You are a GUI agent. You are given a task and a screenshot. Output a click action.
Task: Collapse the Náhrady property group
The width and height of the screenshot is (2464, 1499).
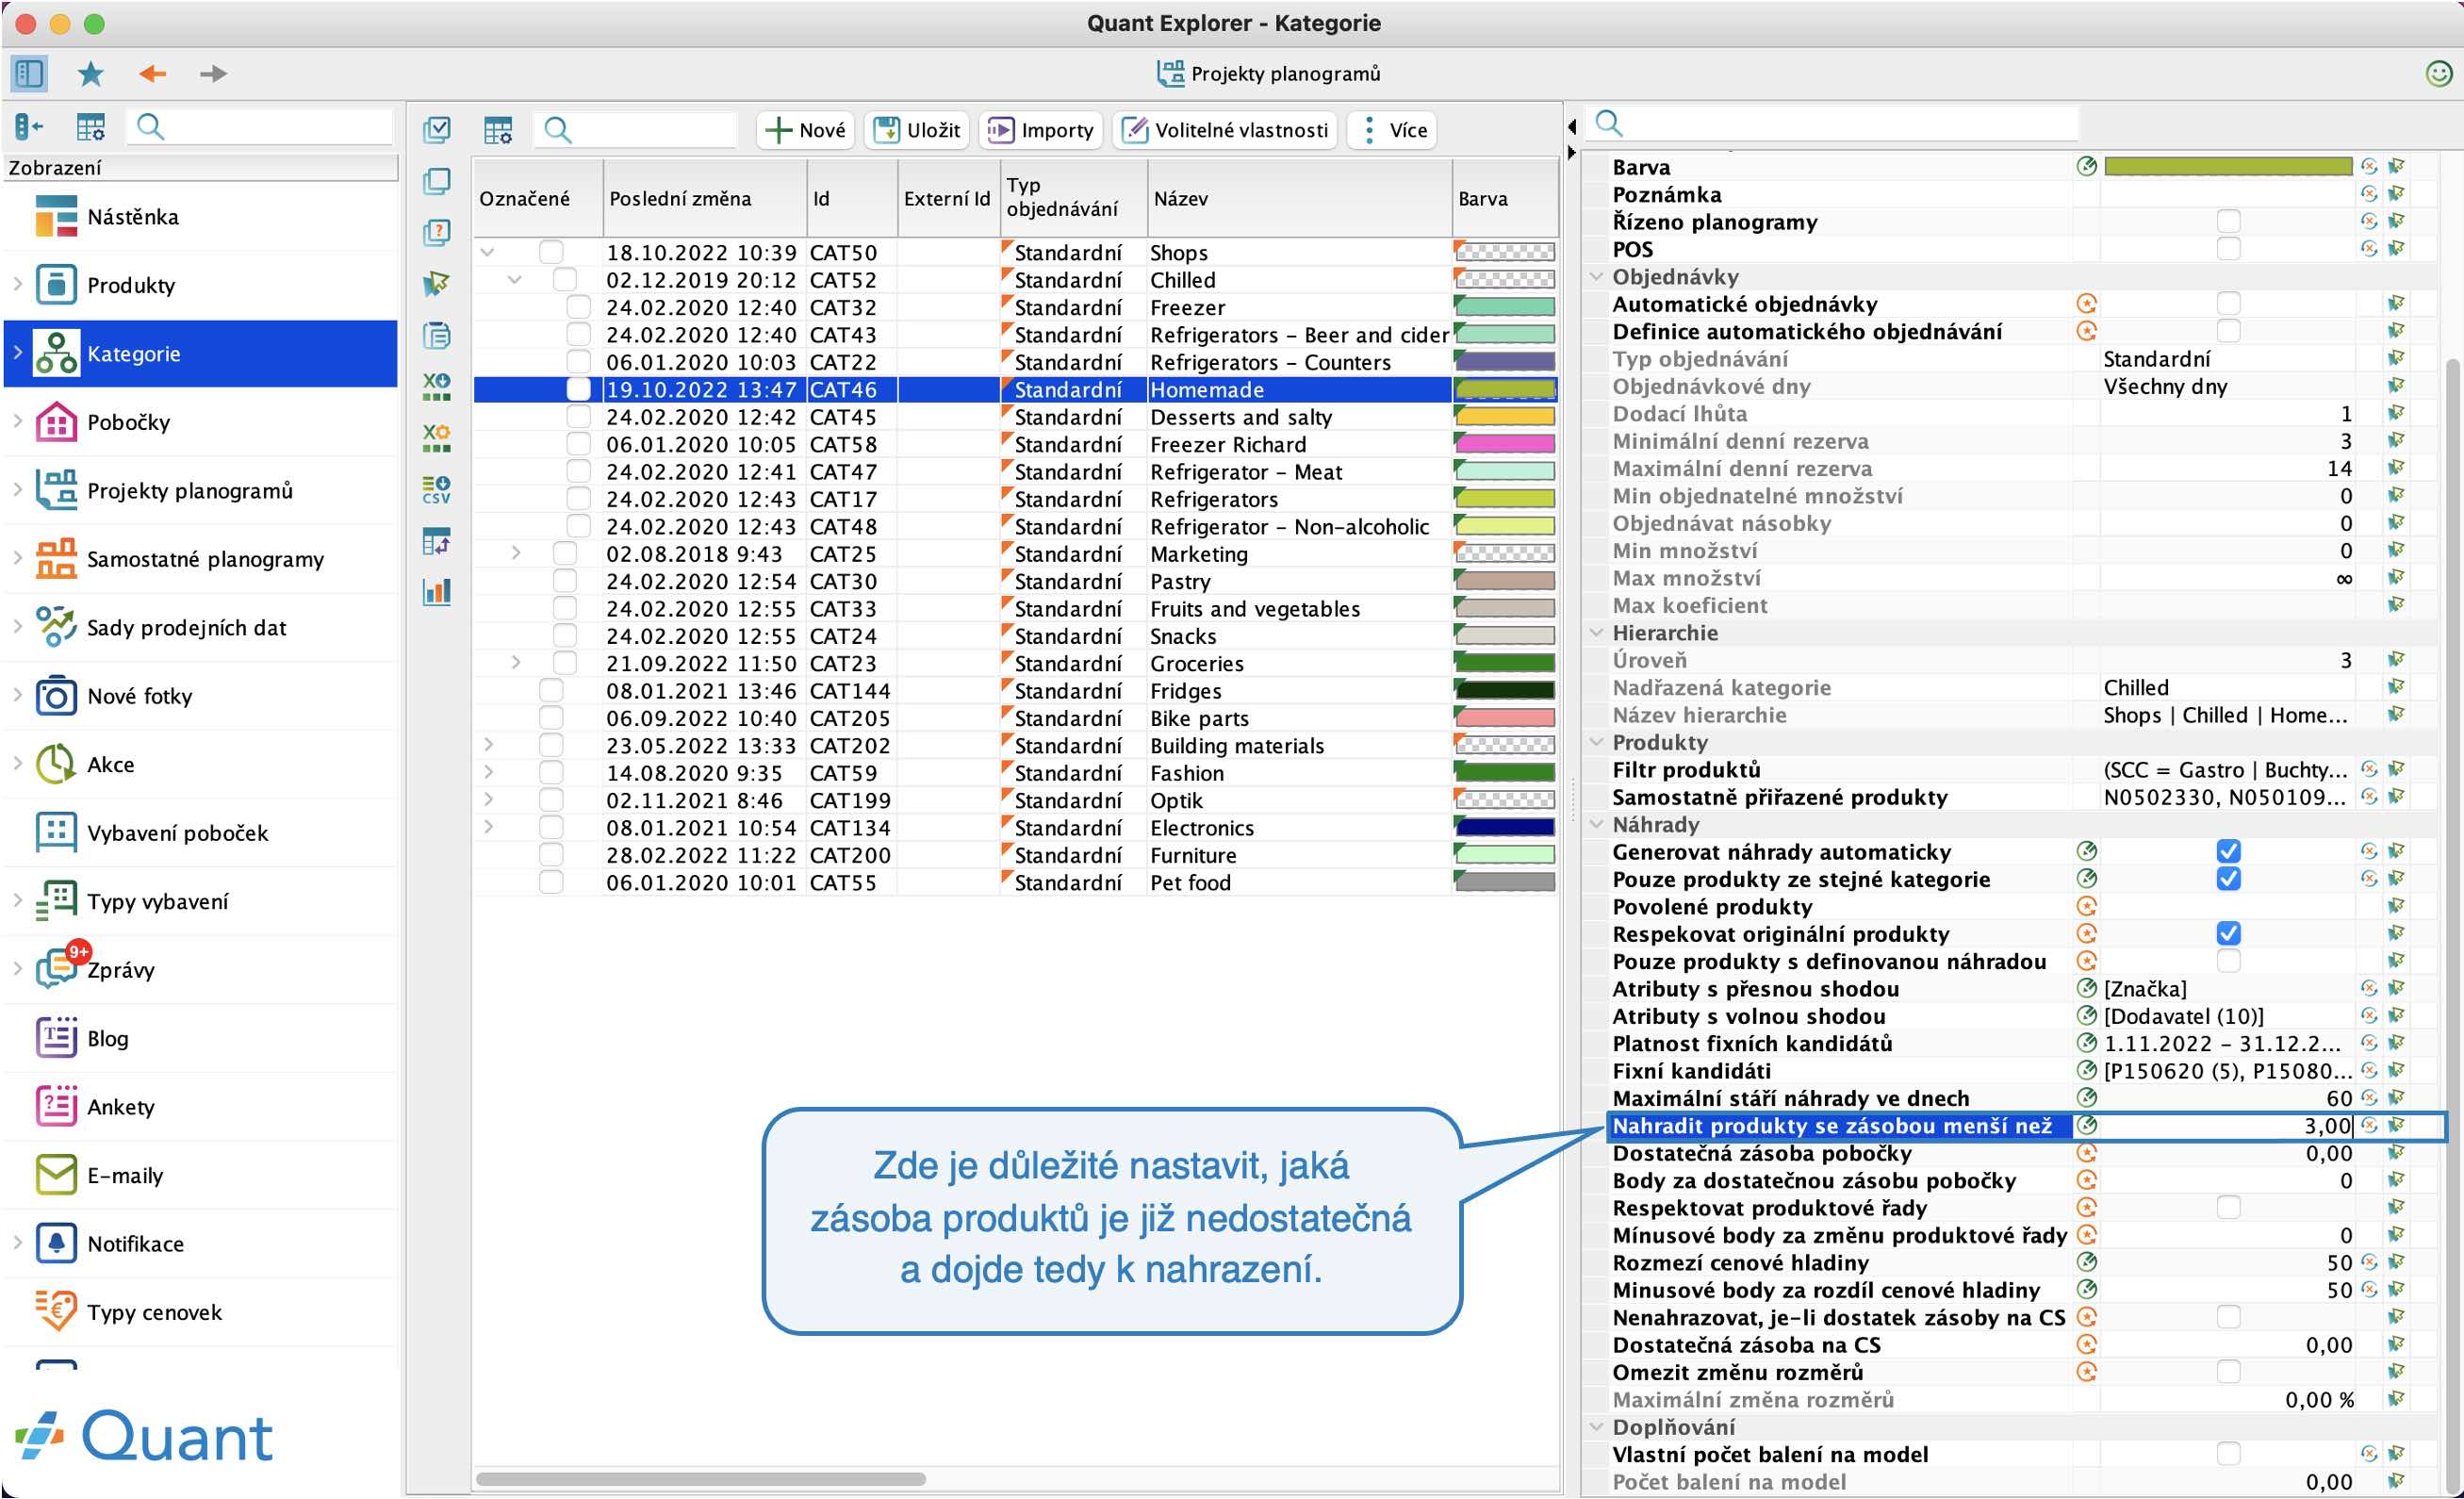[x=1596, y=825]
